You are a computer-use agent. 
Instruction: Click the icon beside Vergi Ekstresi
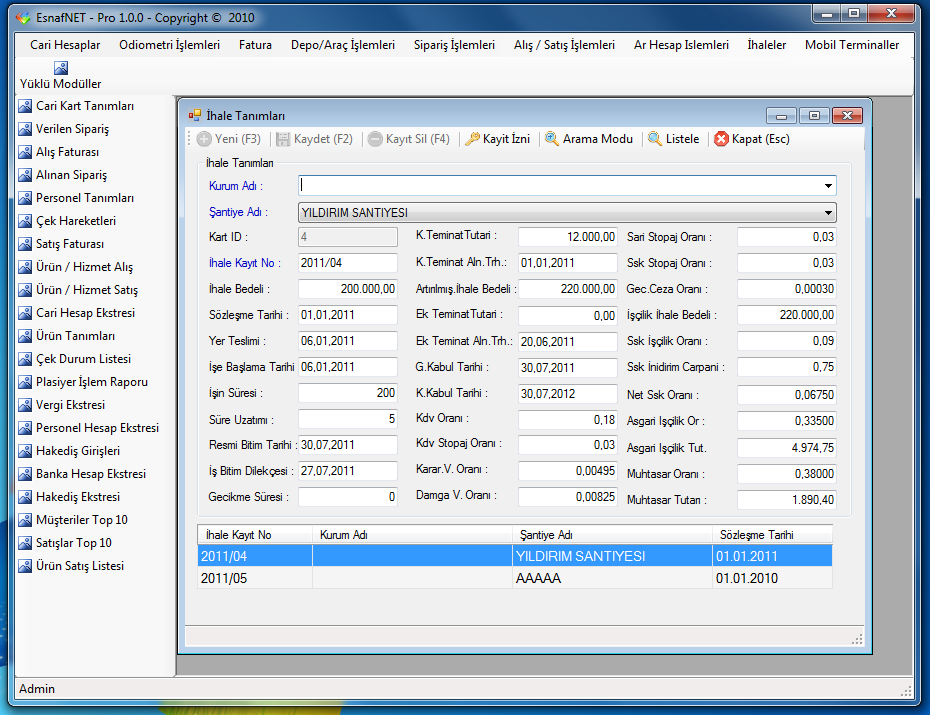tap(25, 406)
